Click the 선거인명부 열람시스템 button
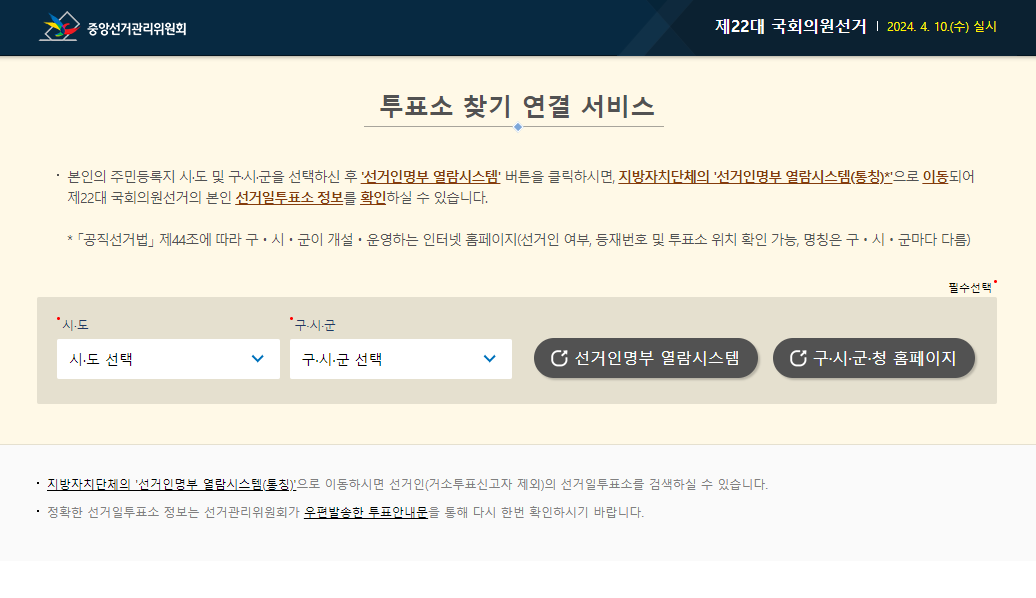Viewport: 1036px width, 598px height. point(646,358)
